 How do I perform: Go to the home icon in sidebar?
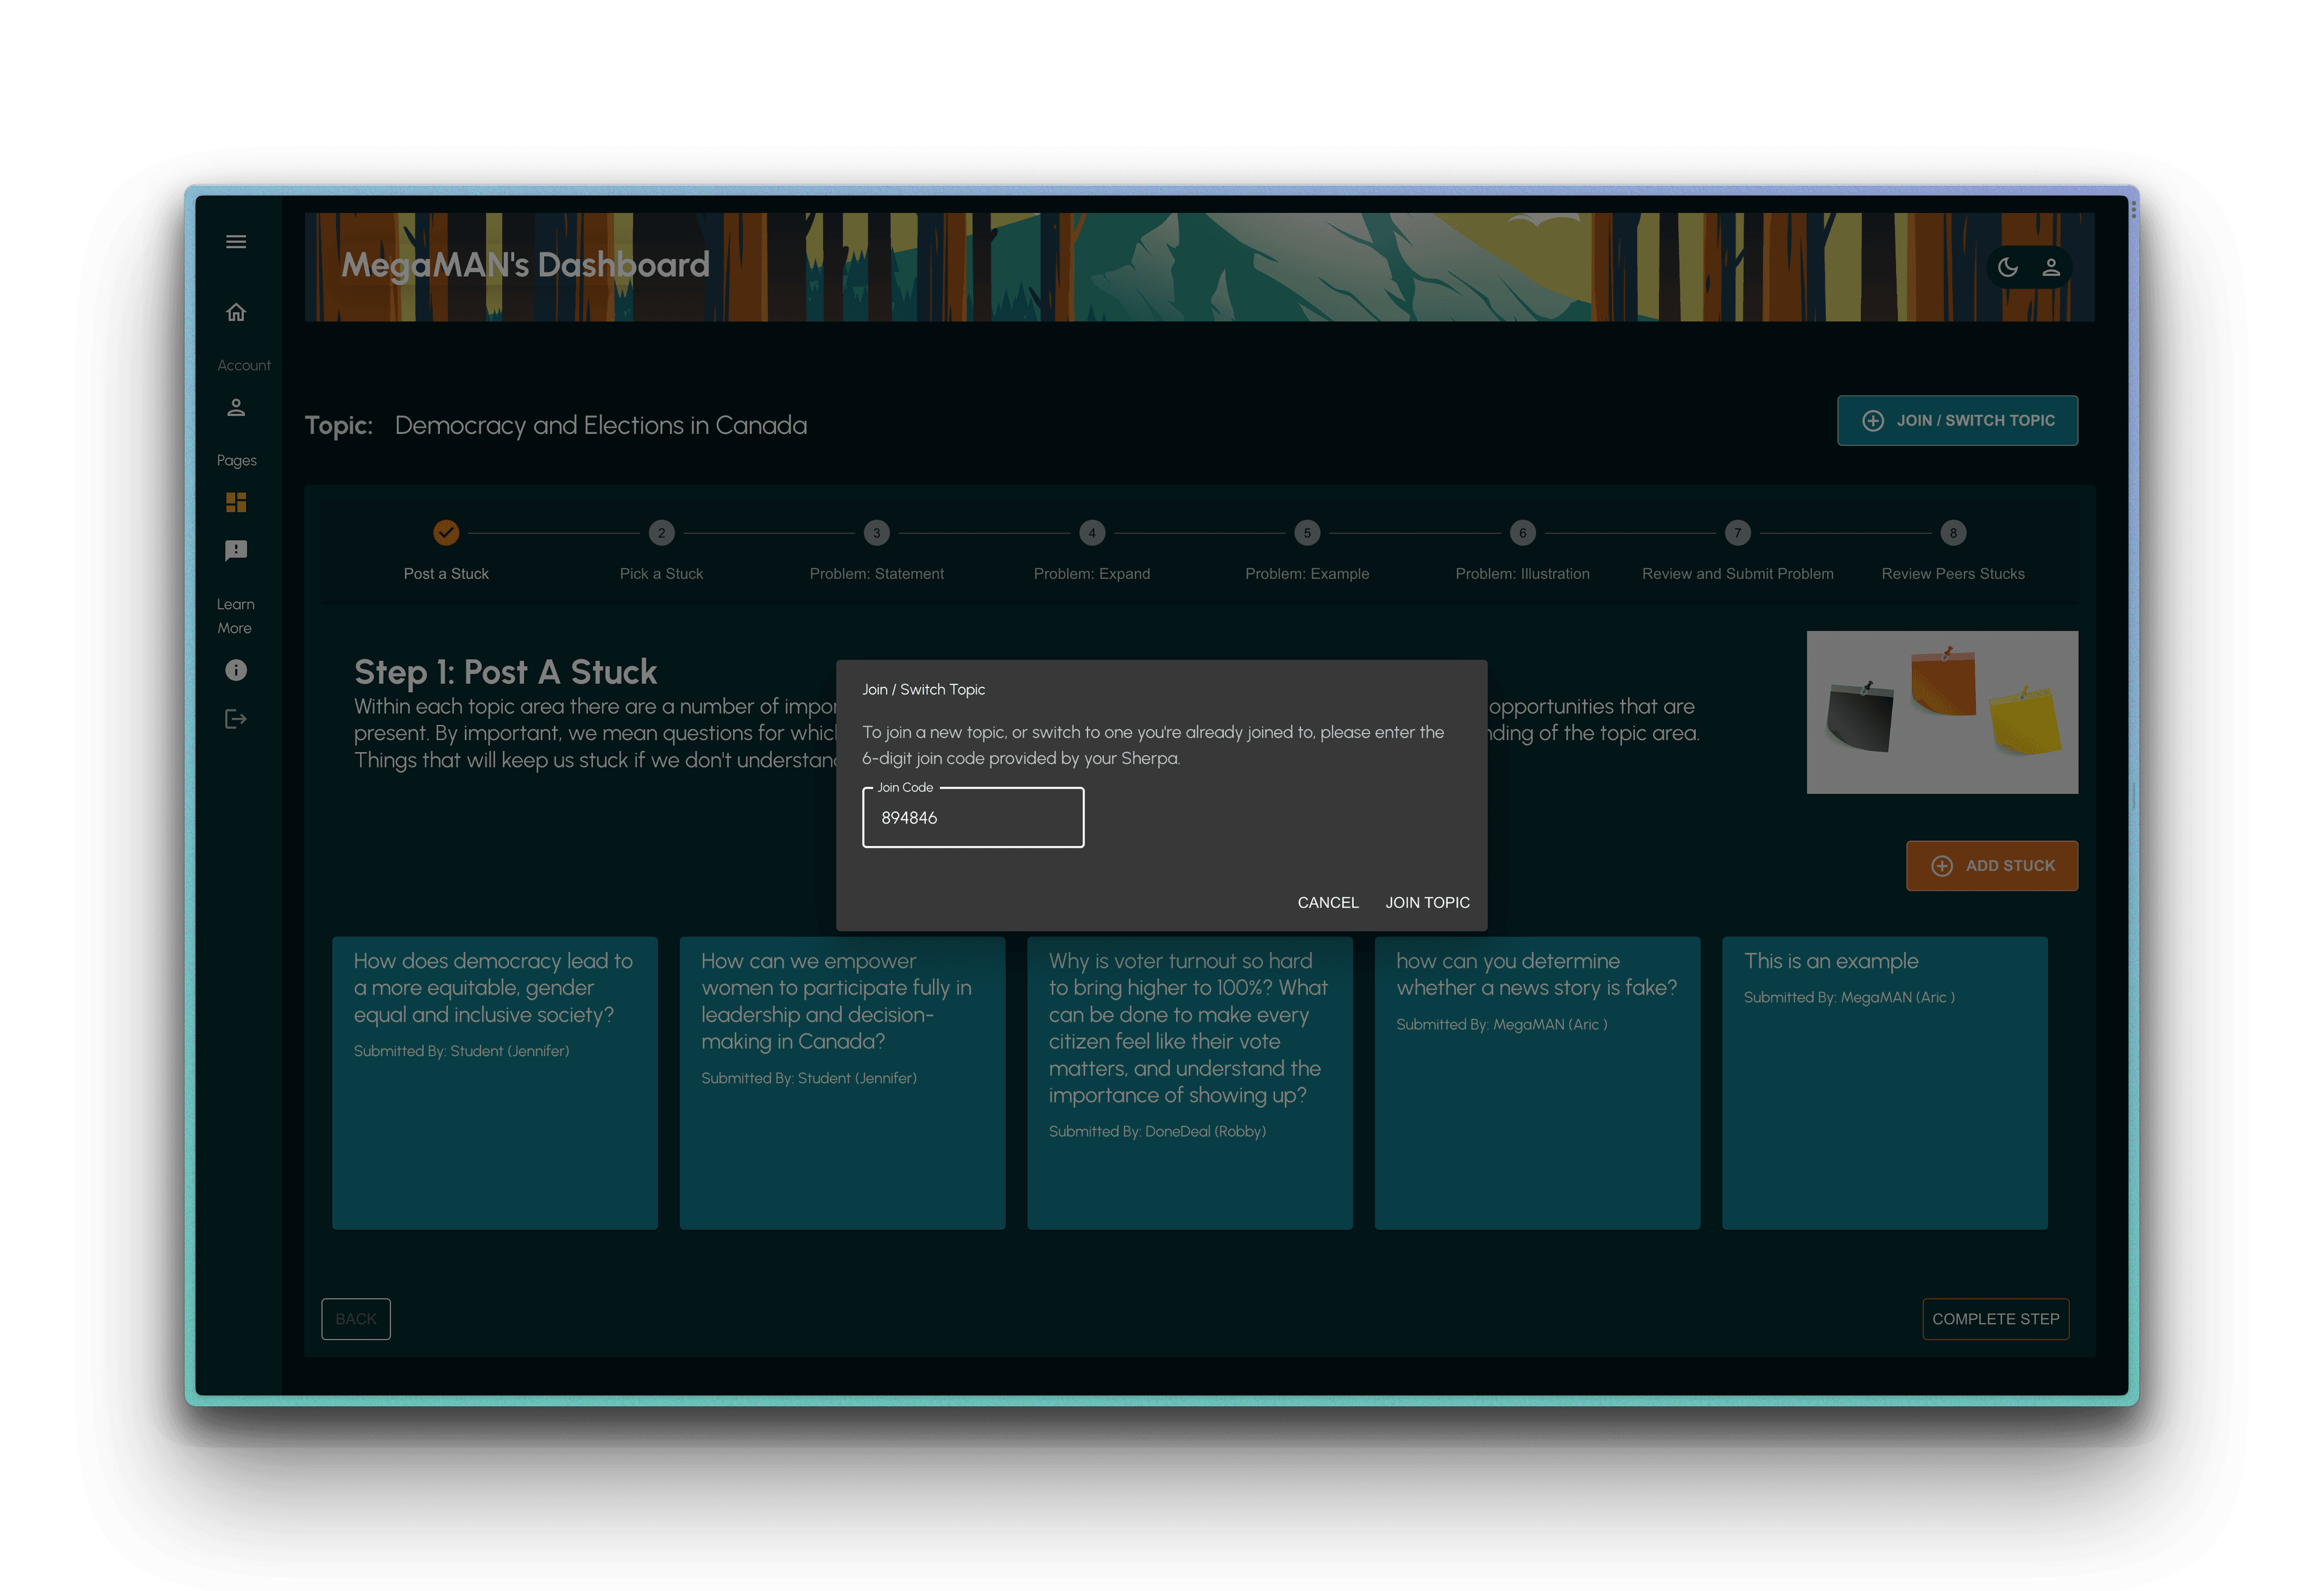coord(236,313)
